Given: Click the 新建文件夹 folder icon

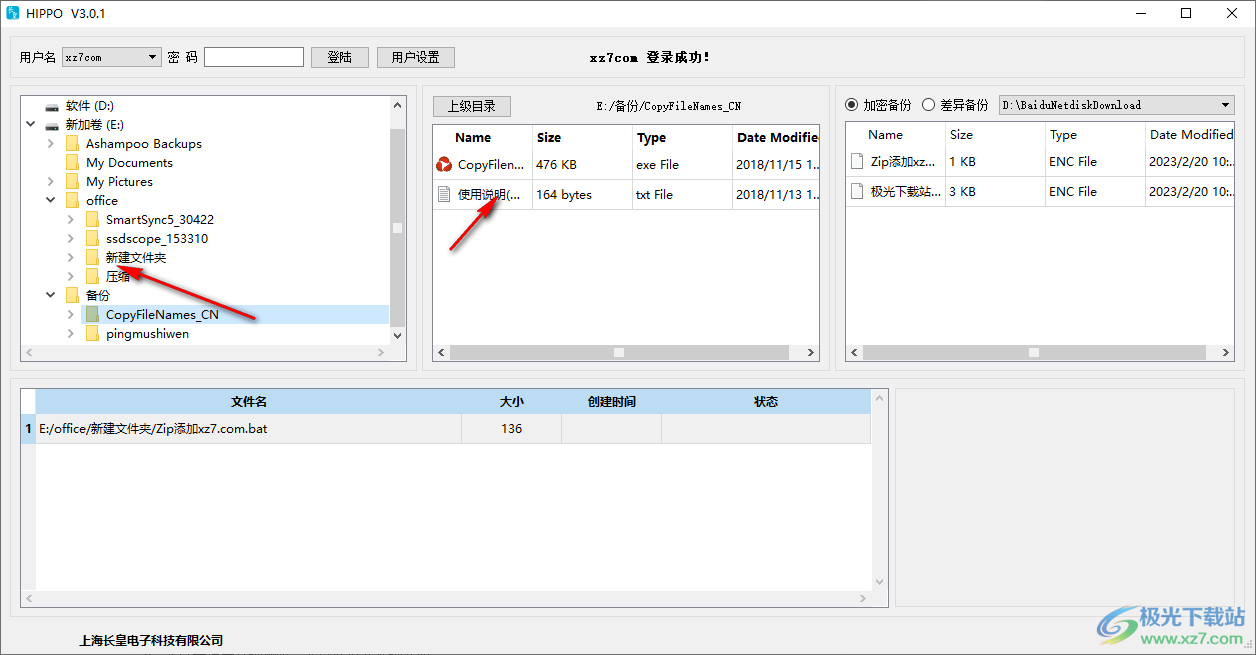Looking at the screenshot, I should 92,258.
